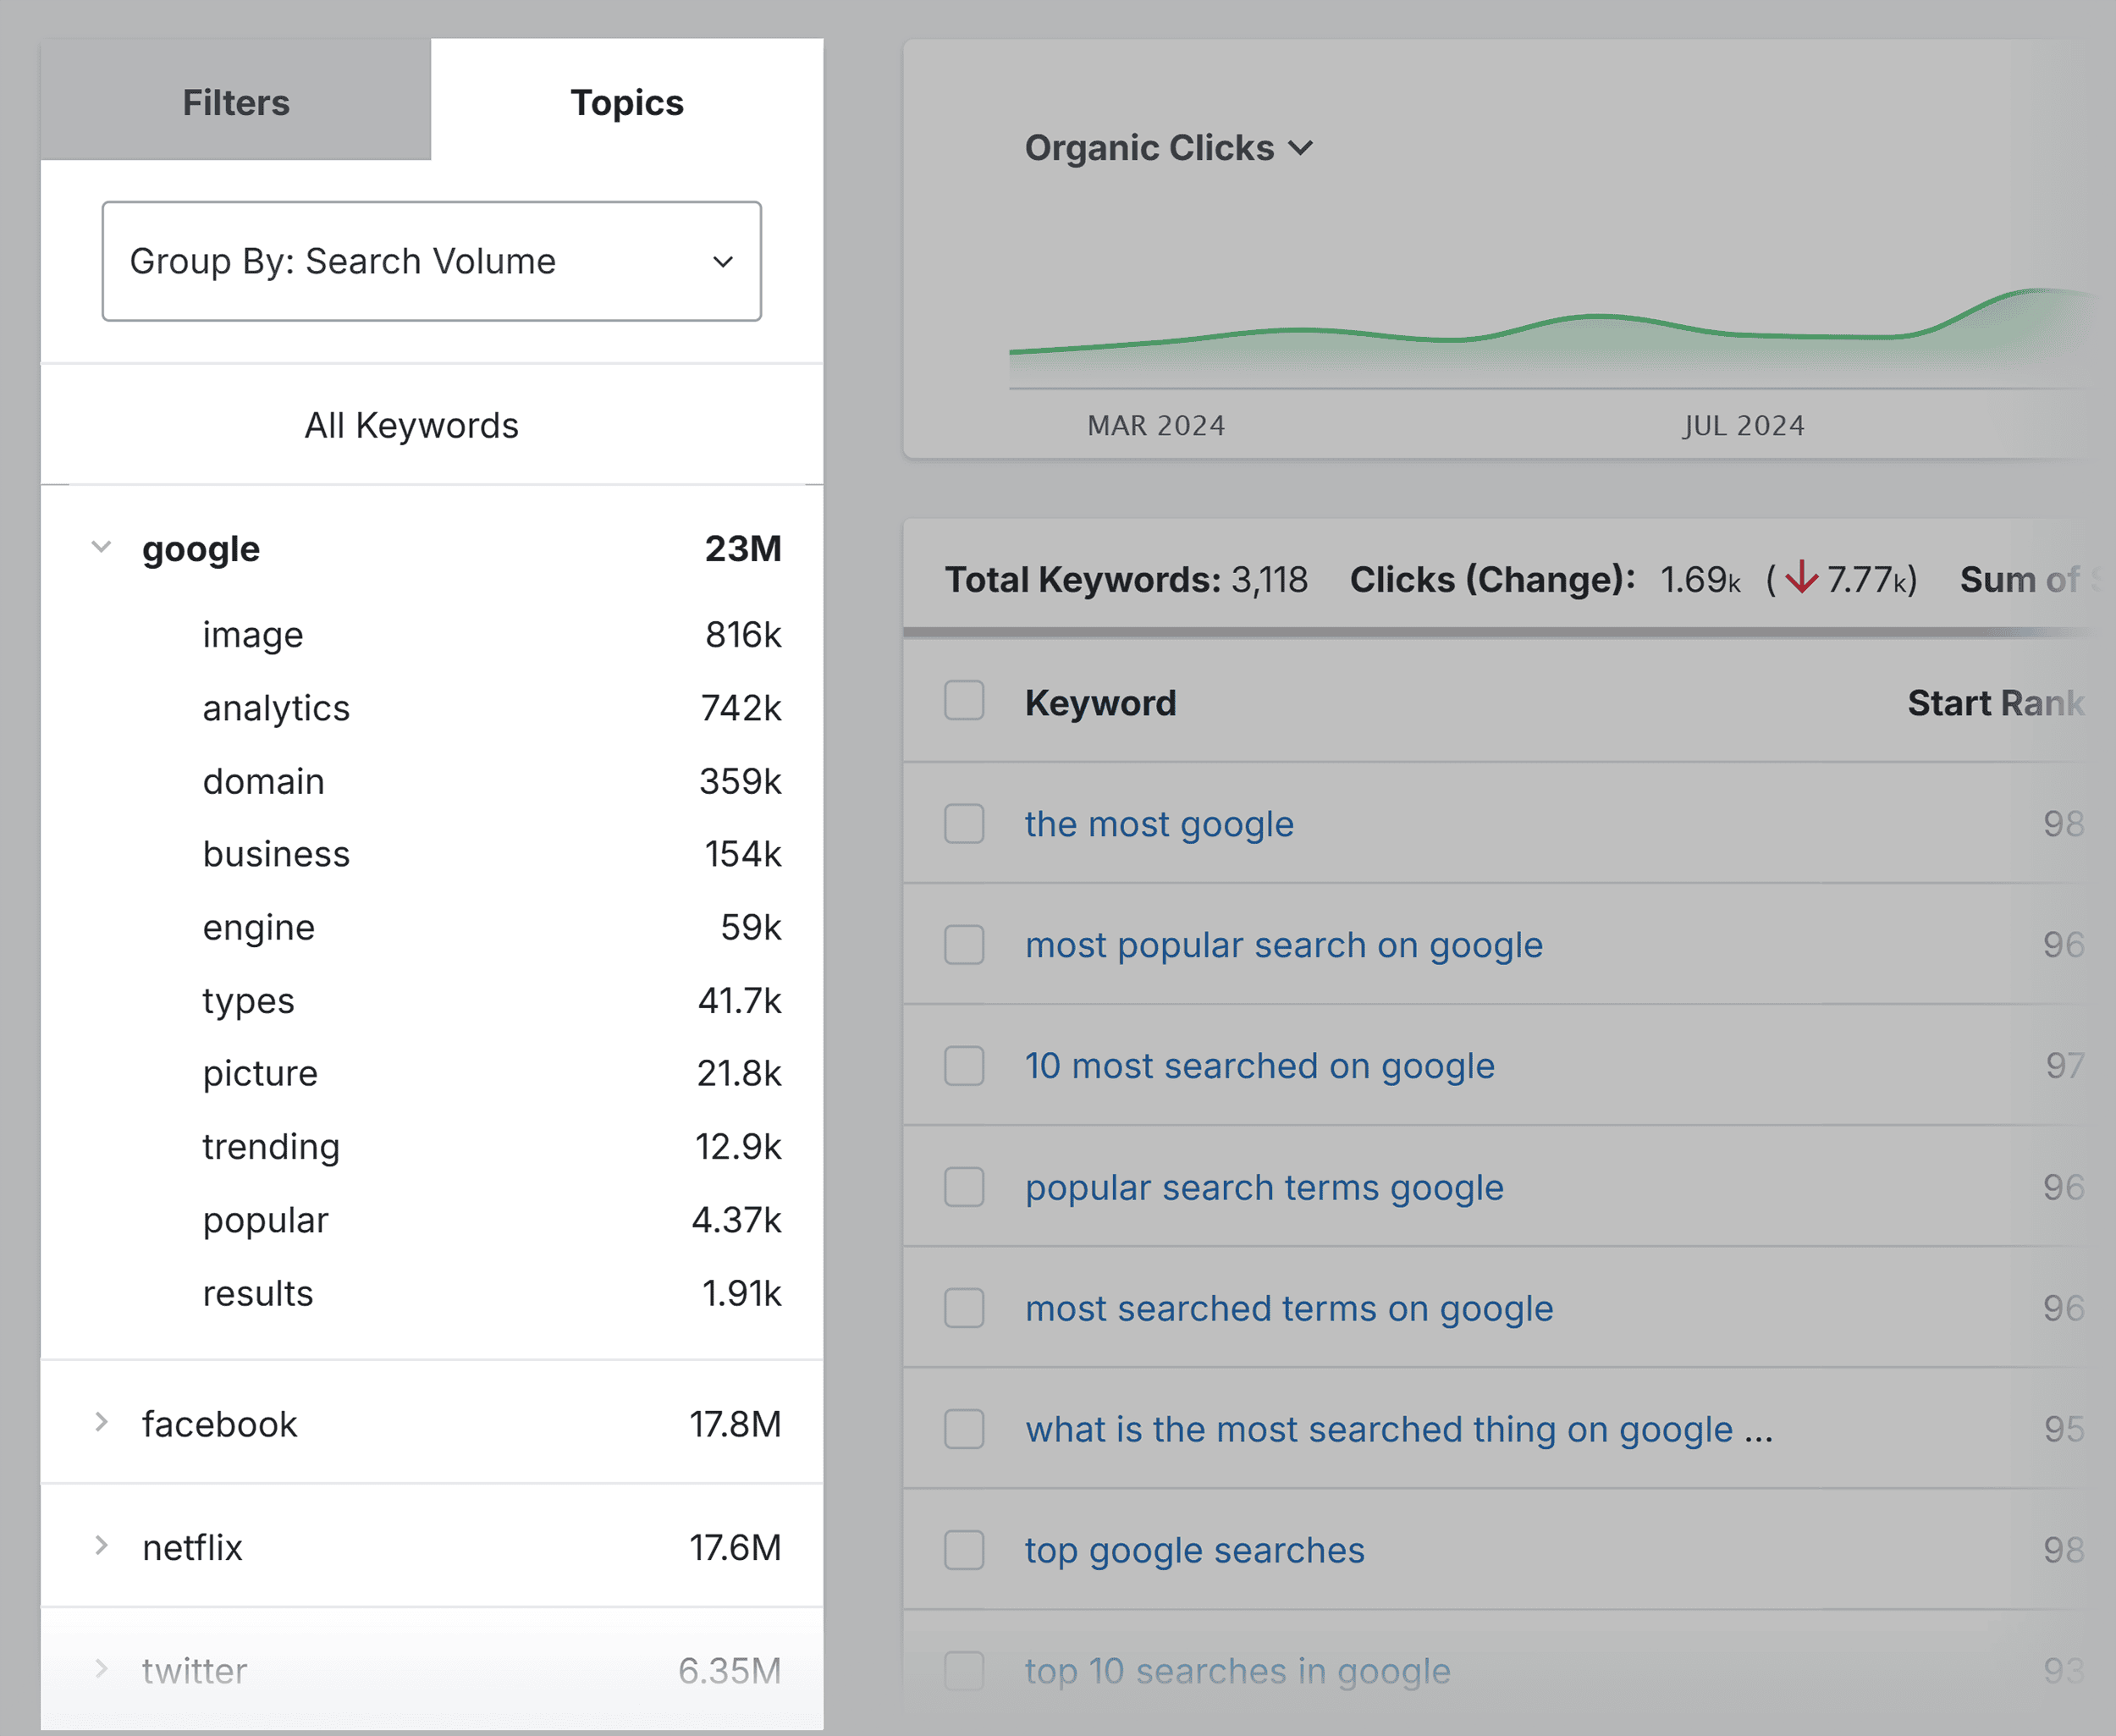Click the 23M search volume for google
This screenshot has height=1736, width=2116.
(743, 549)
